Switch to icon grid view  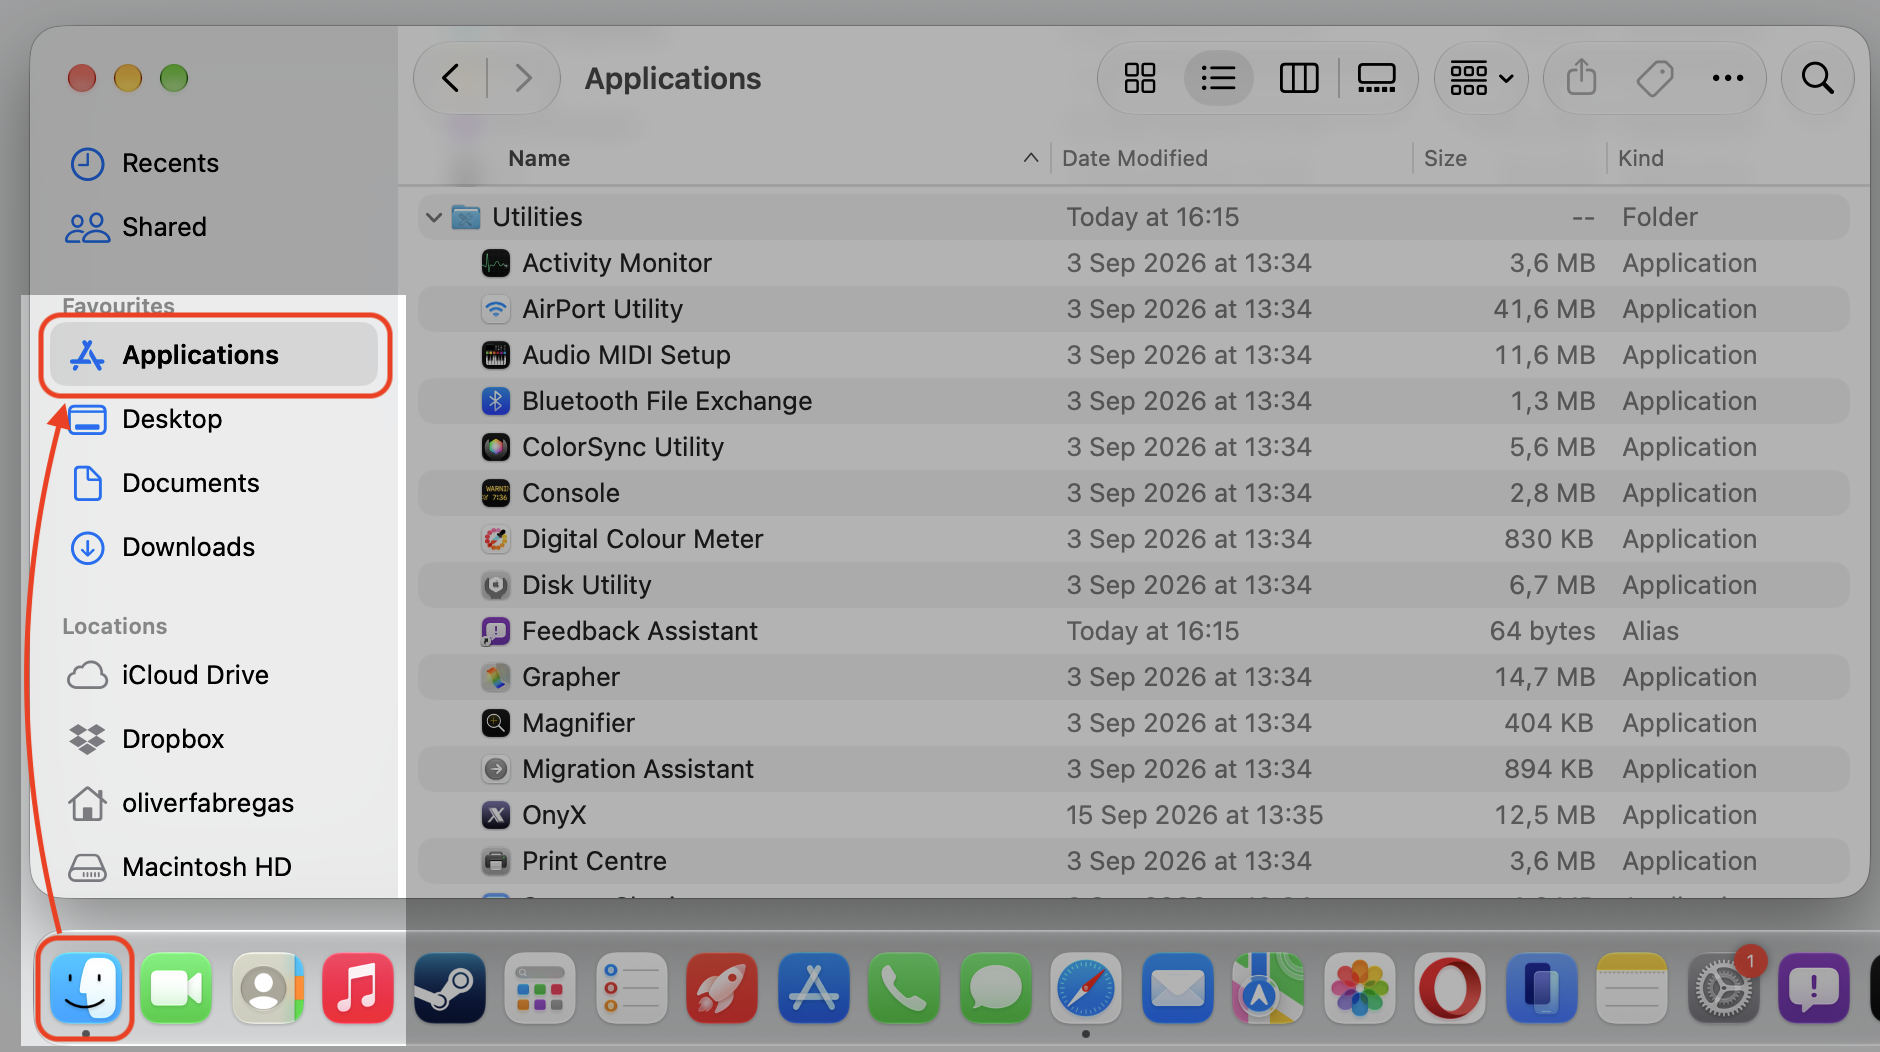1140,78
